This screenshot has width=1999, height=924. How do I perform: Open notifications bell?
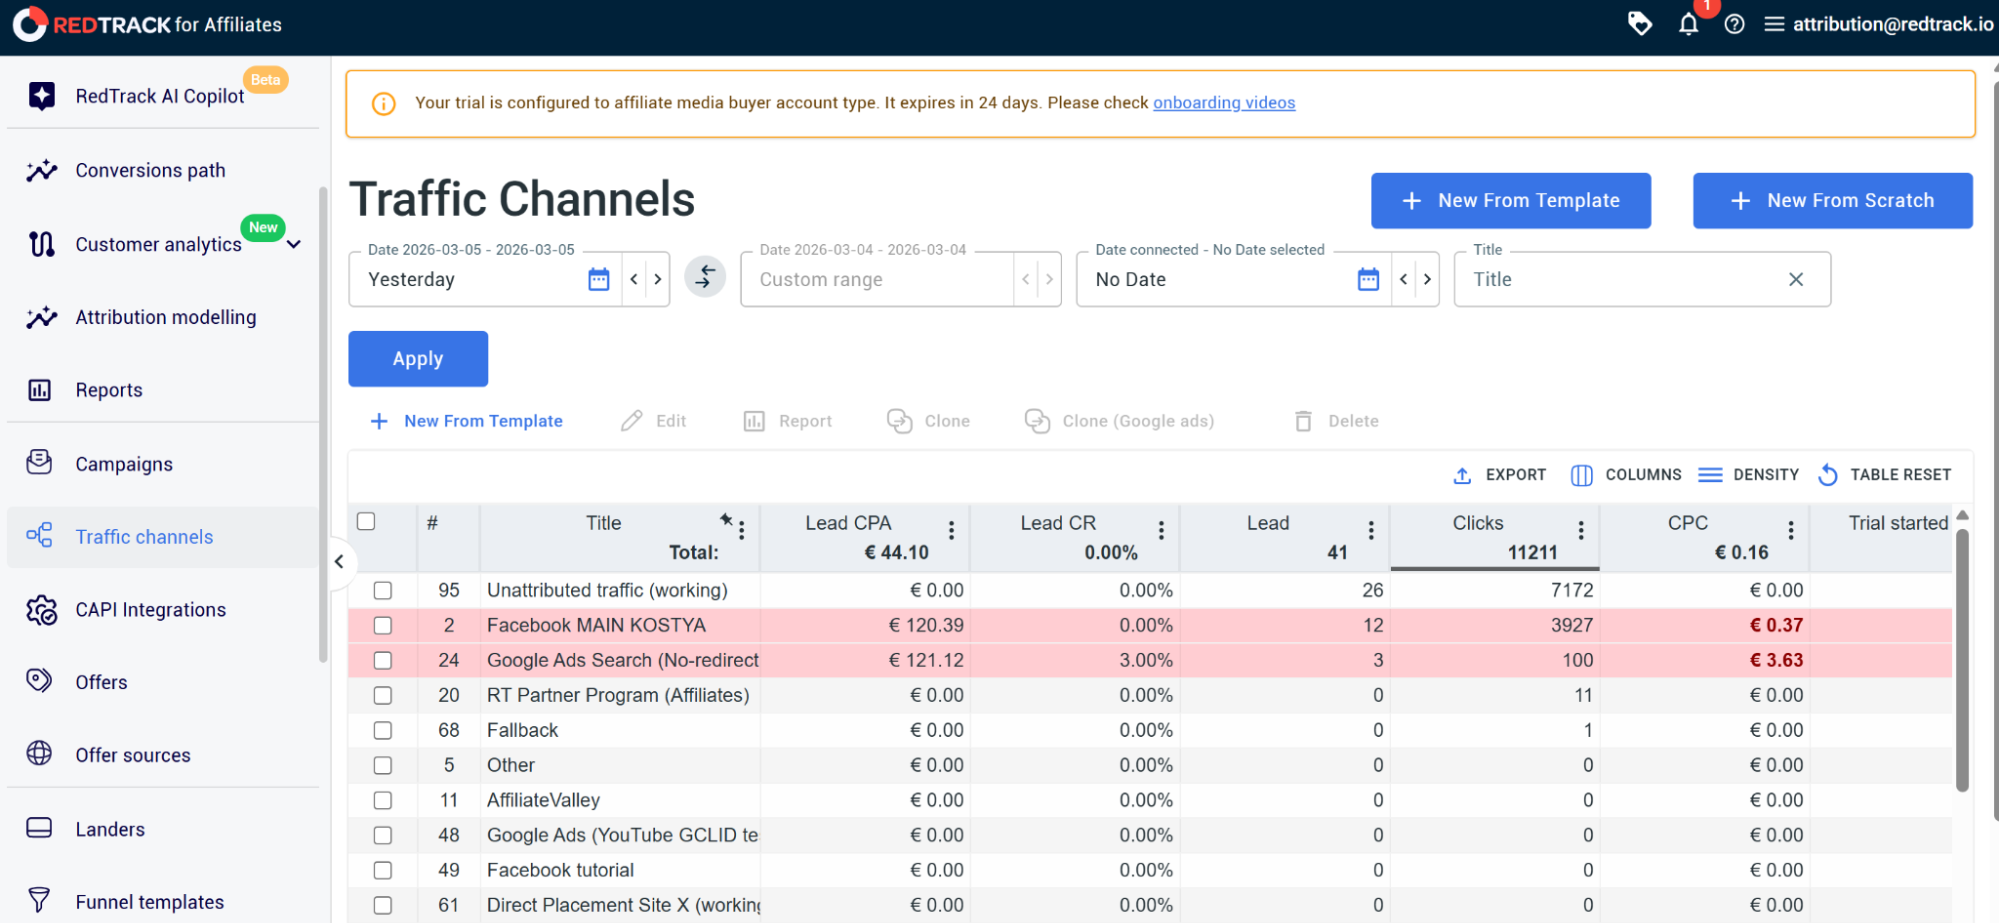coord(1688,24)
